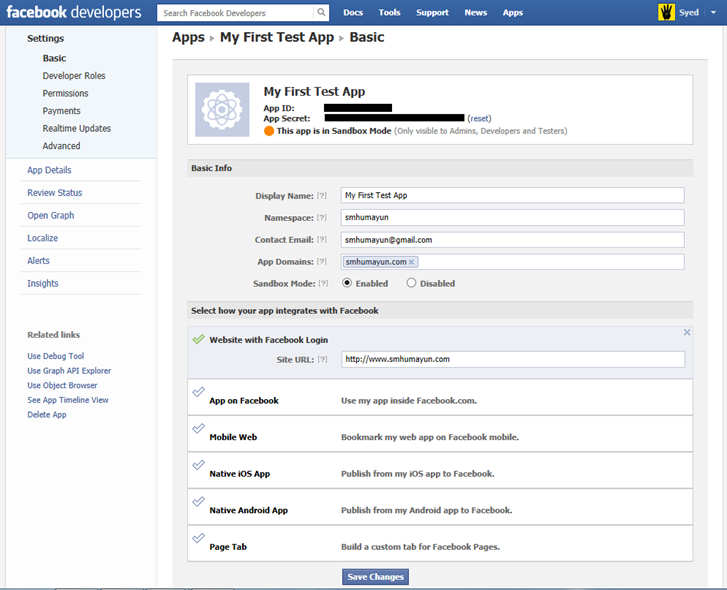The height and width of the screenshot is (590, 727).
Task: Click the App Secret reset link
Action: [x=479, y=119]
